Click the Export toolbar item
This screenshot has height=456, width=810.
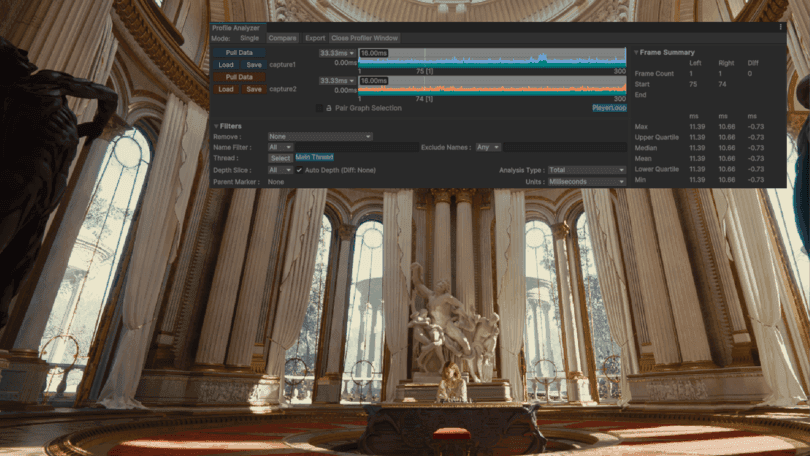pyautogui.click(x=315, y=38)
